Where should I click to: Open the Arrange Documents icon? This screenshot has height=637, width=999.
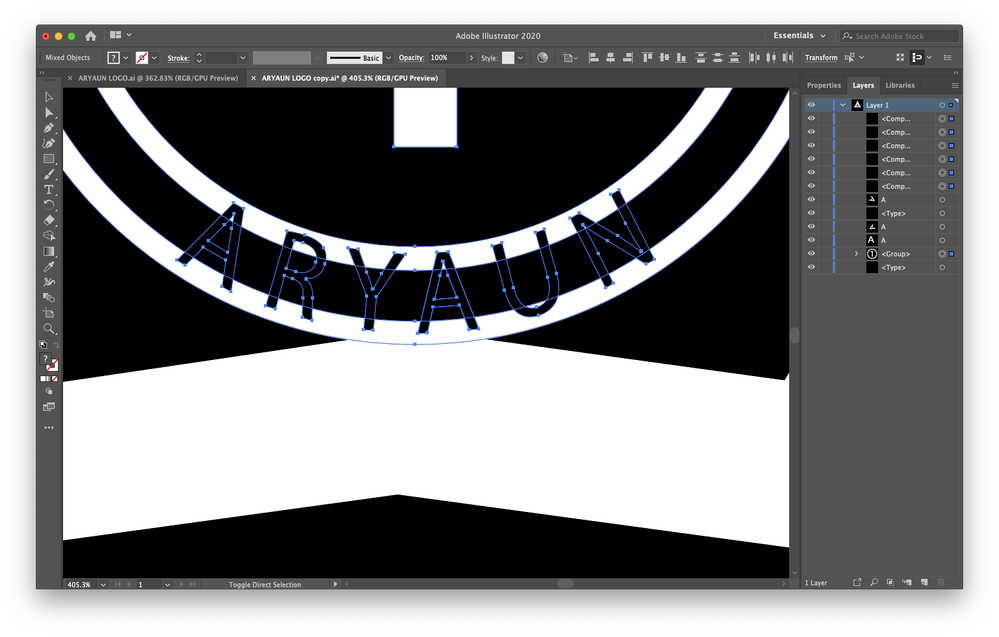(x=115, y=35)
